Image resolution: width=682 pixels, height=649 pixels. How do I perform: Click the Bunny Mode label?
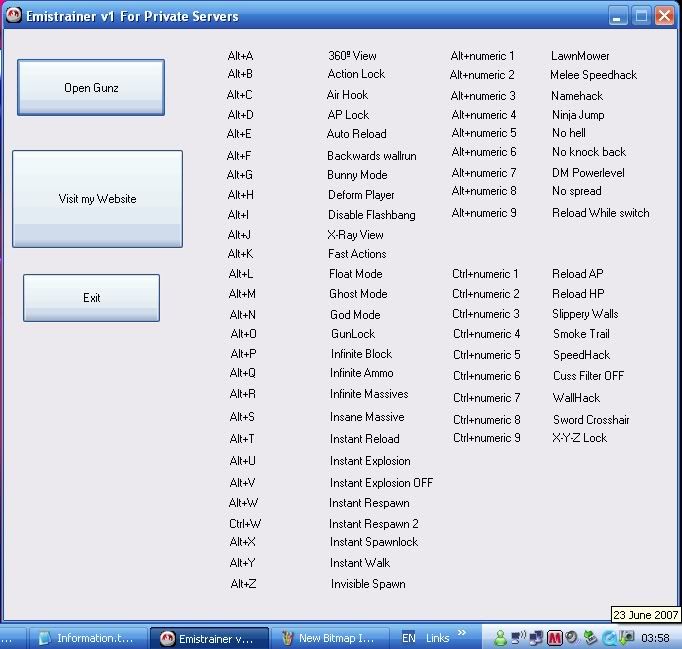pyautogui.click(x=357, y=175)
